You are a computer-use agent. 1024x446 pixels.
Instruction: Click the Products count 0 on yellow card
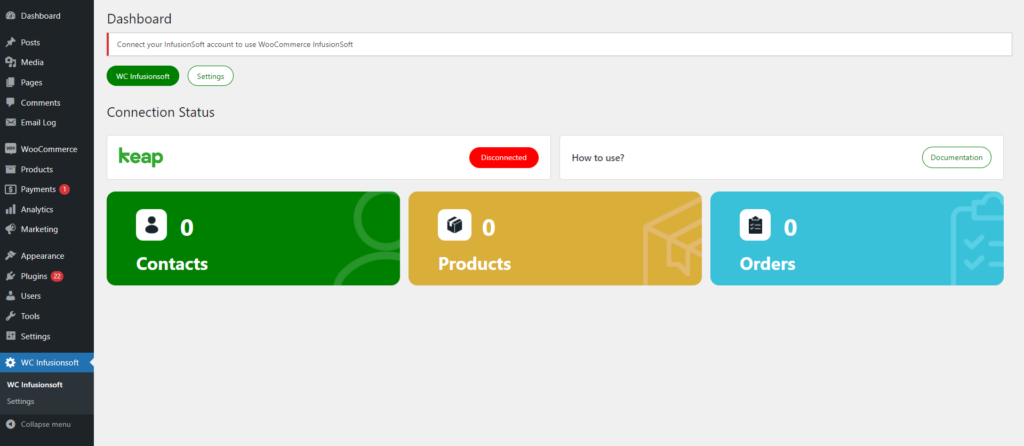coord(488,227)
